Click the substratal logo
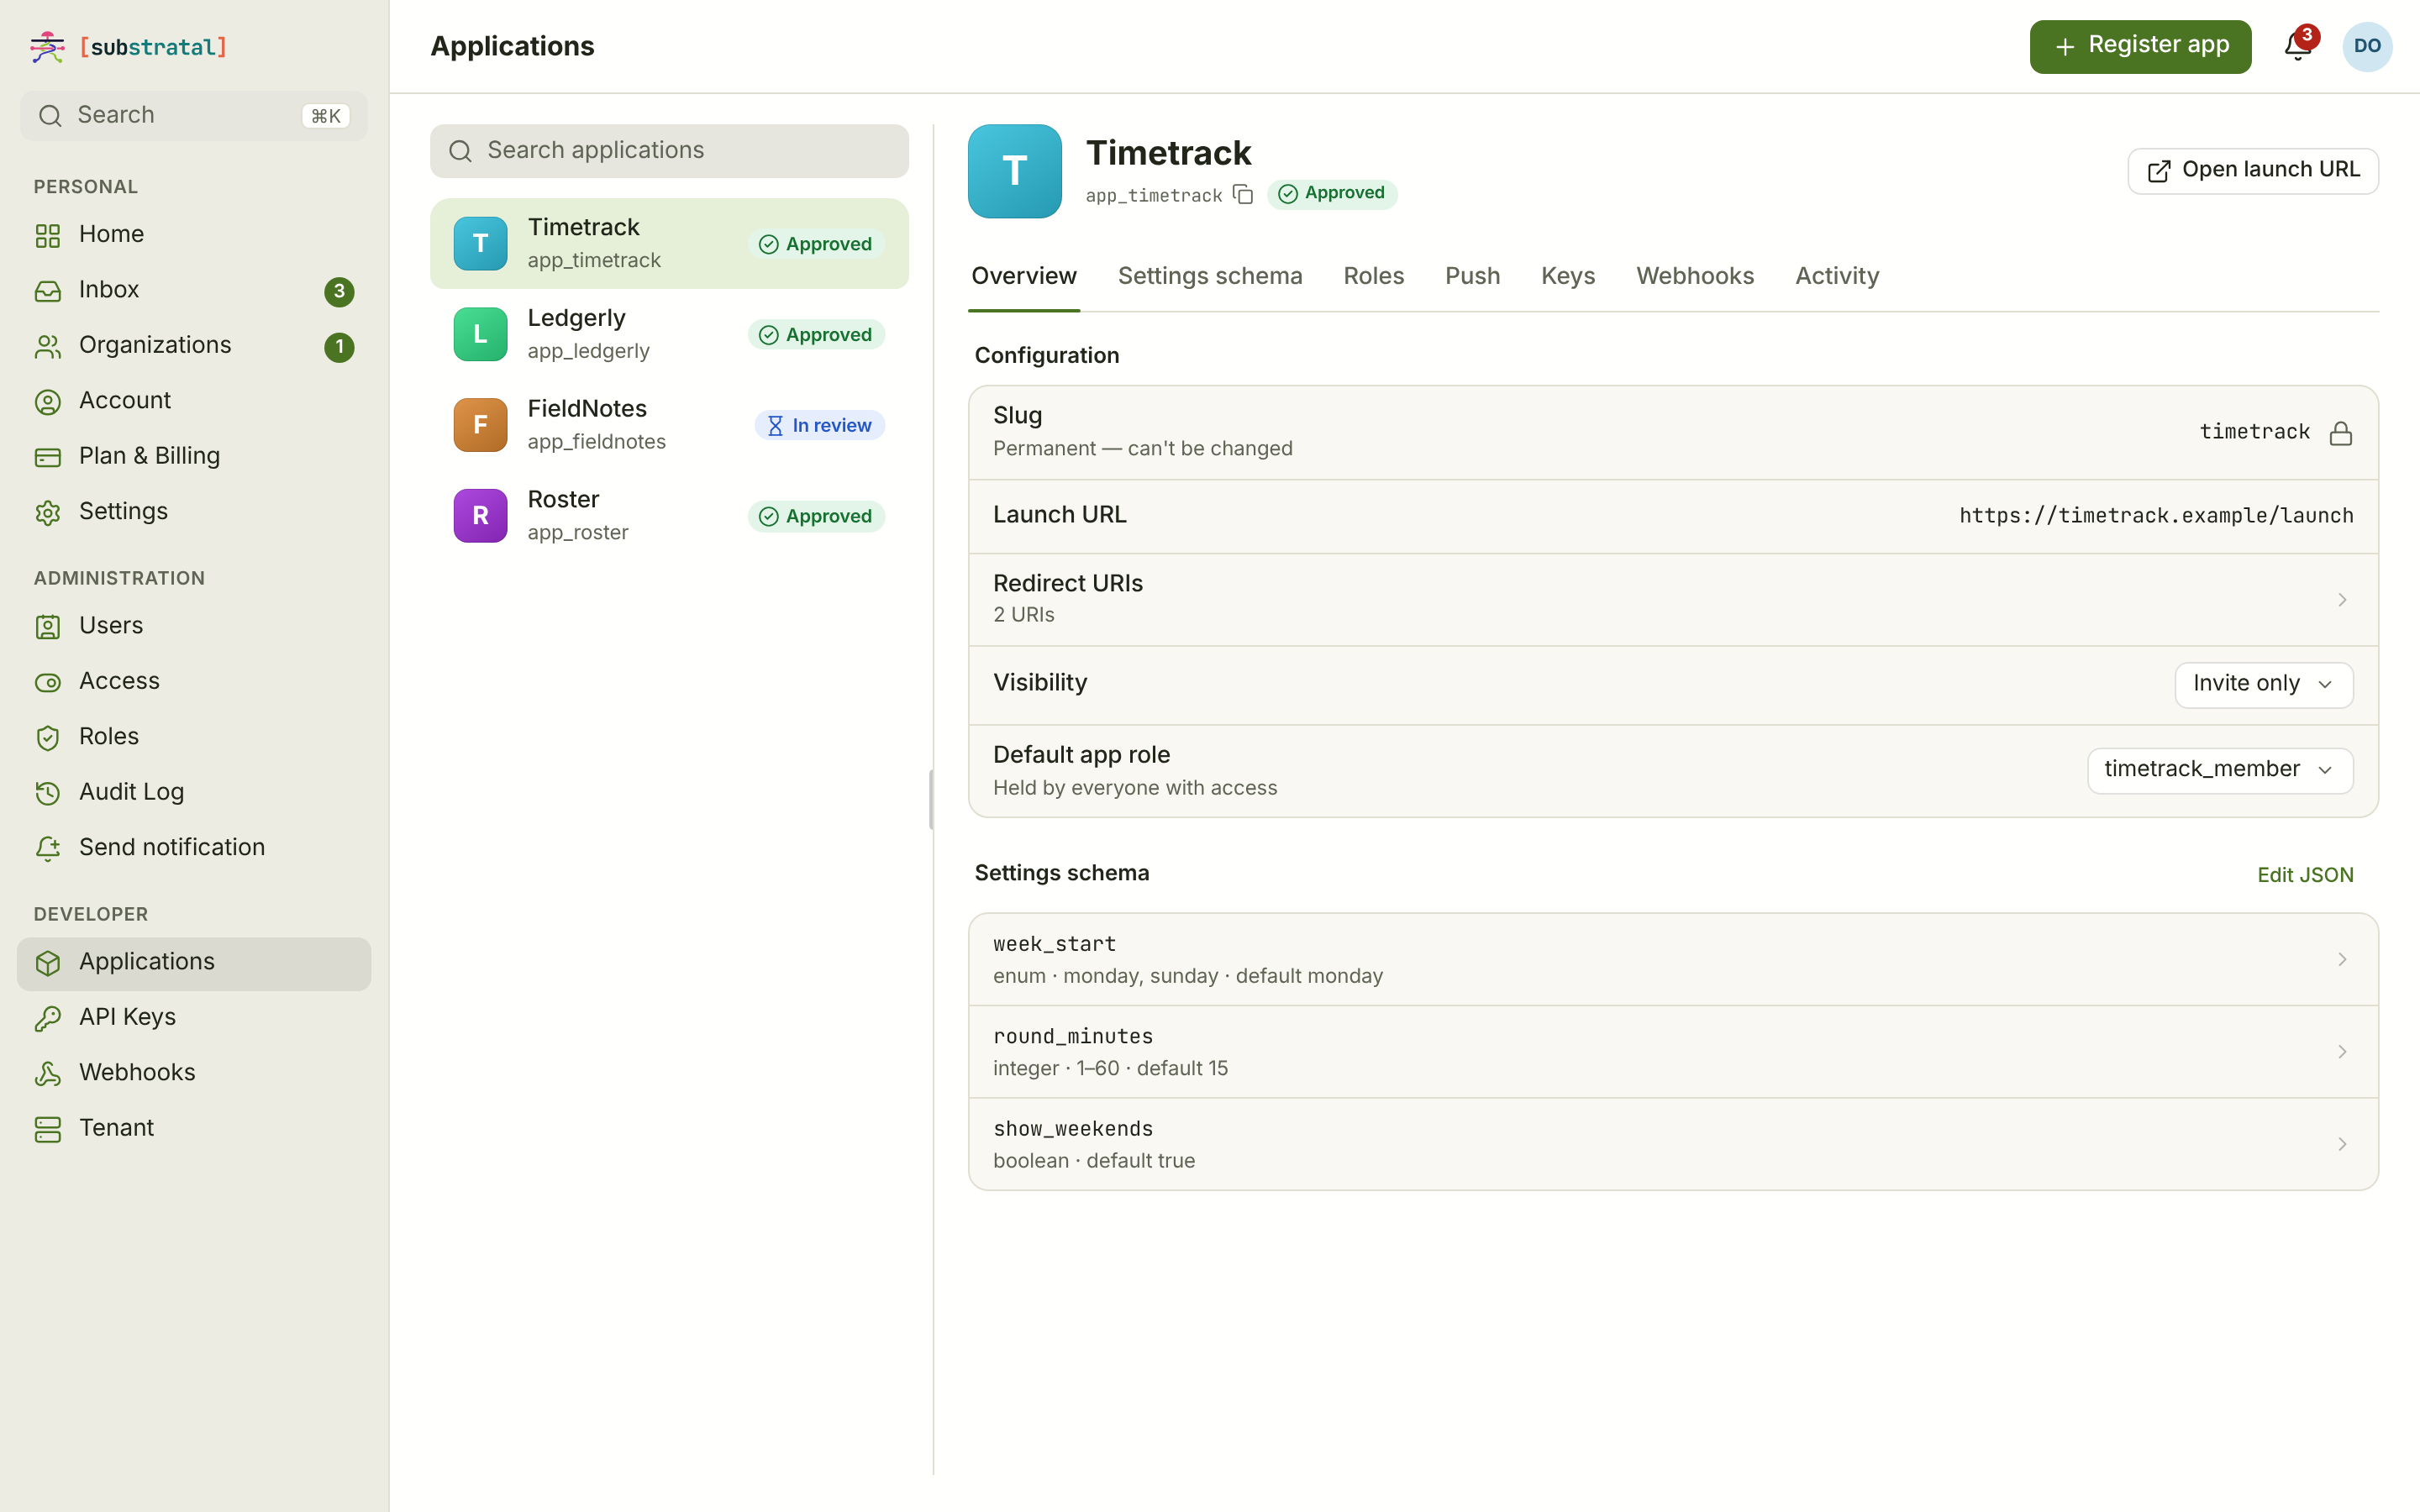The image size is (2420, 1512). click(x=129, y=47)
